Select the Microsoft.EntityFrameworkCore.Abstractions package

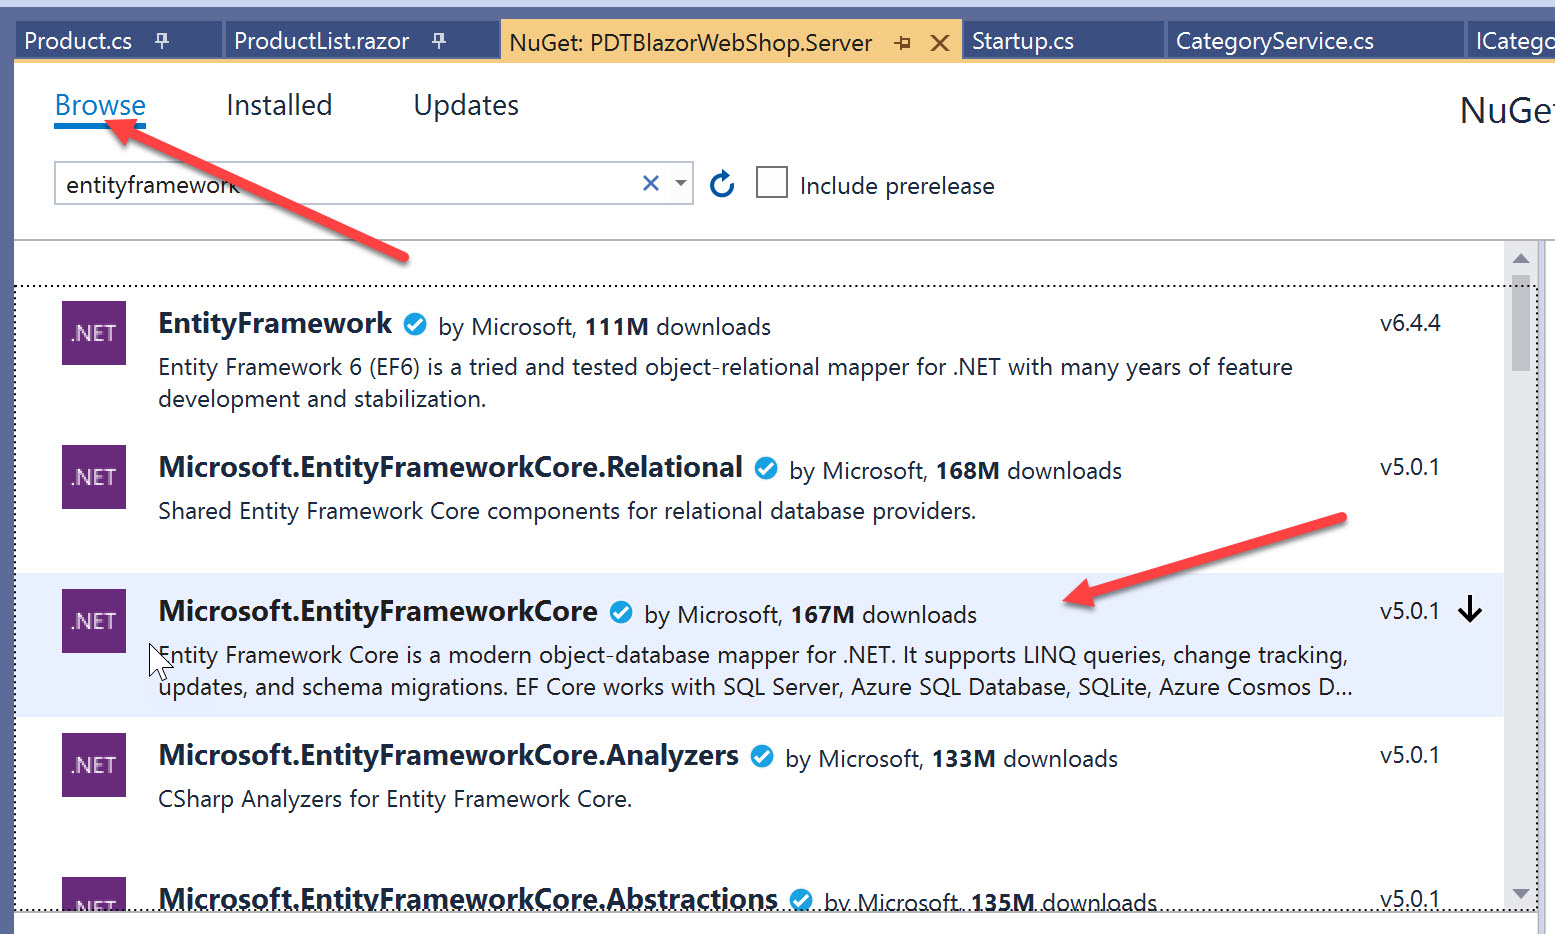pos(468,898)
